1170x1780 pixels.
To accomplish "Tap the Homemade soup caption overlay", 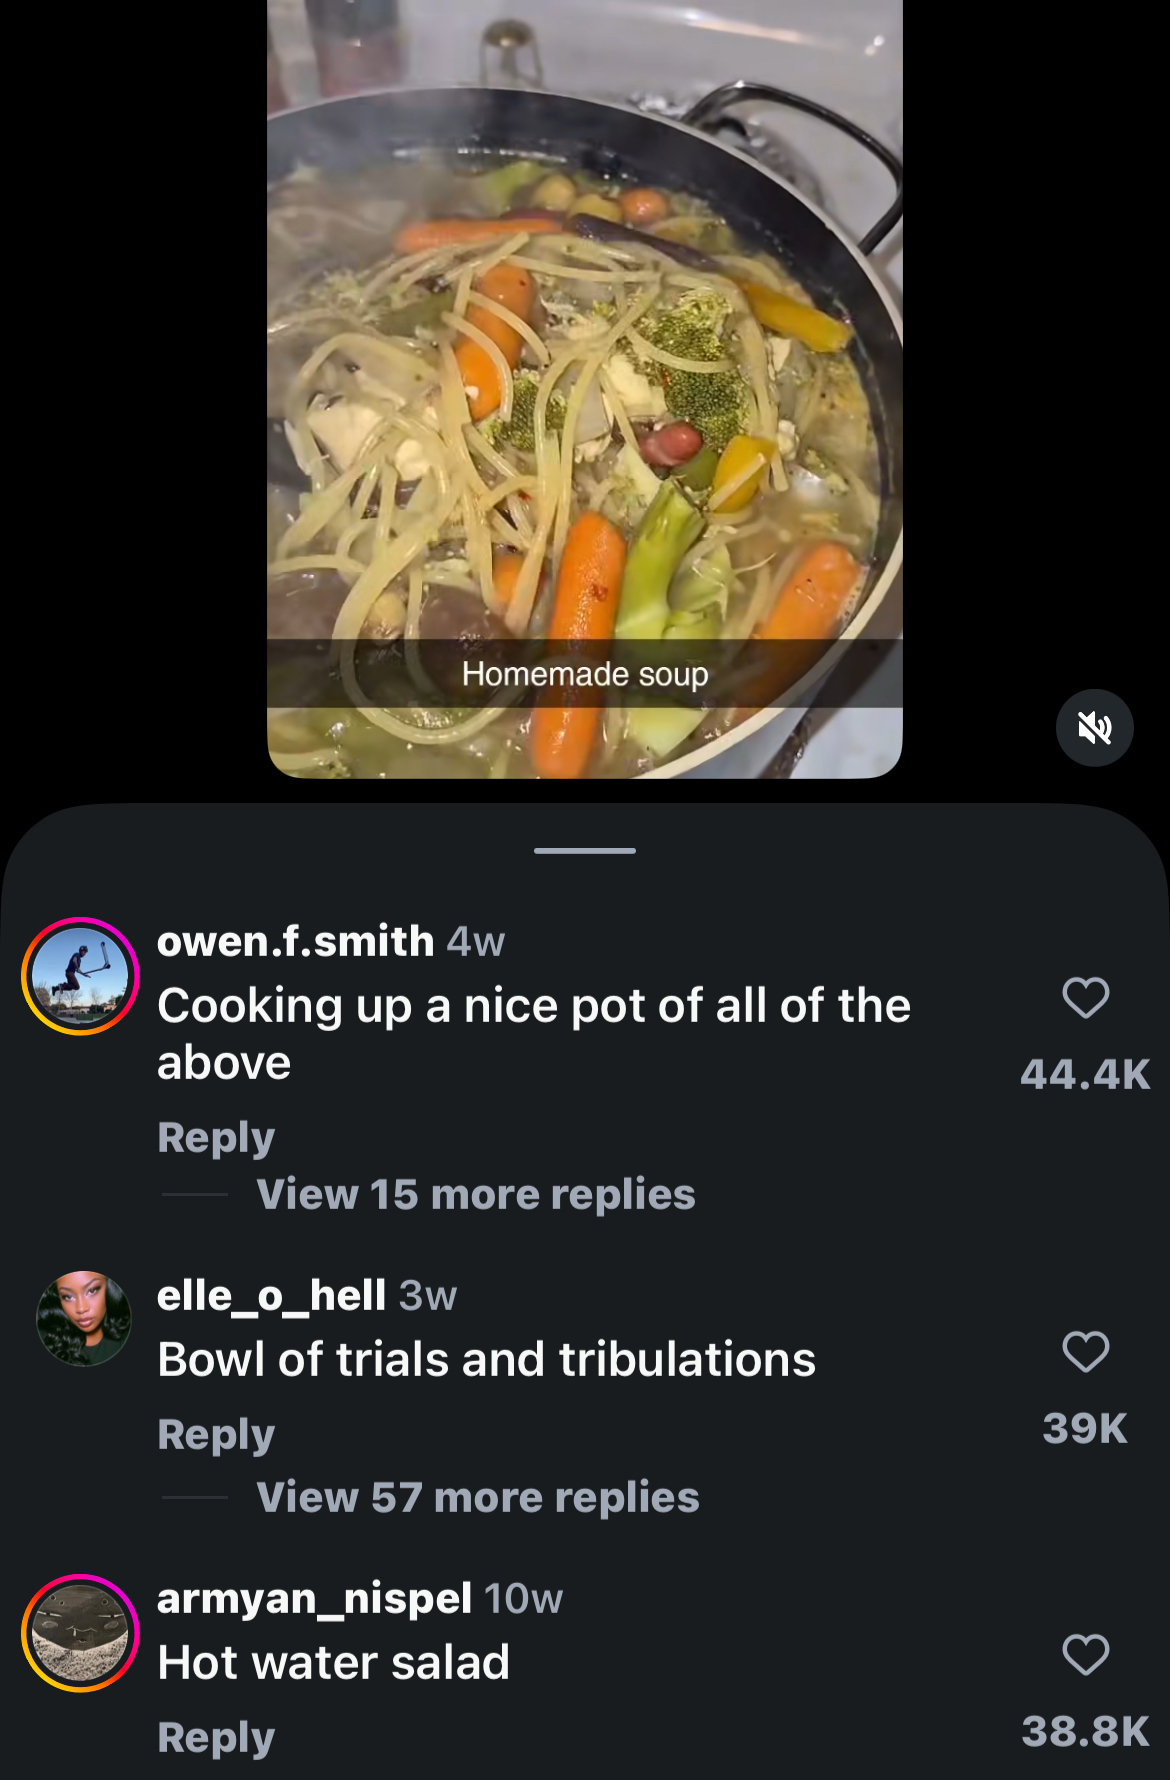I will click(585, 674).
